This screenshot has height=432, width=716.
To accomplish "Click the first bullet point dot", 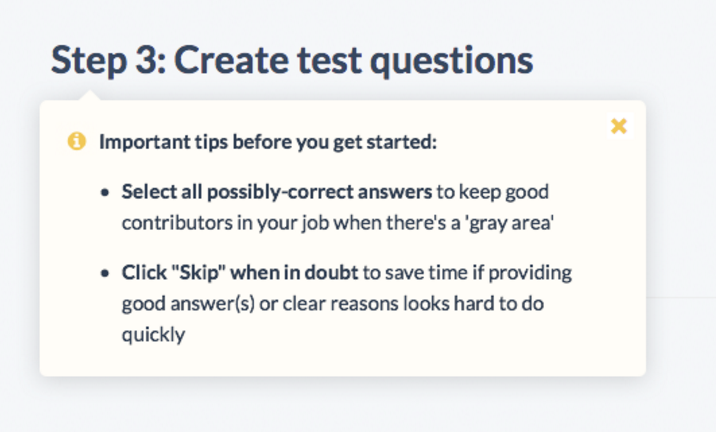I will (x=105, y=192).
